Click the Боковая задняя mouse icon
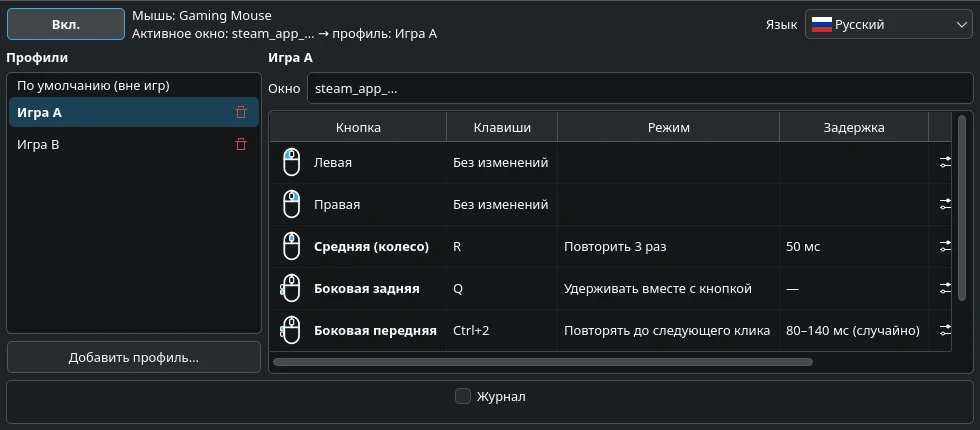 (290, 288)
